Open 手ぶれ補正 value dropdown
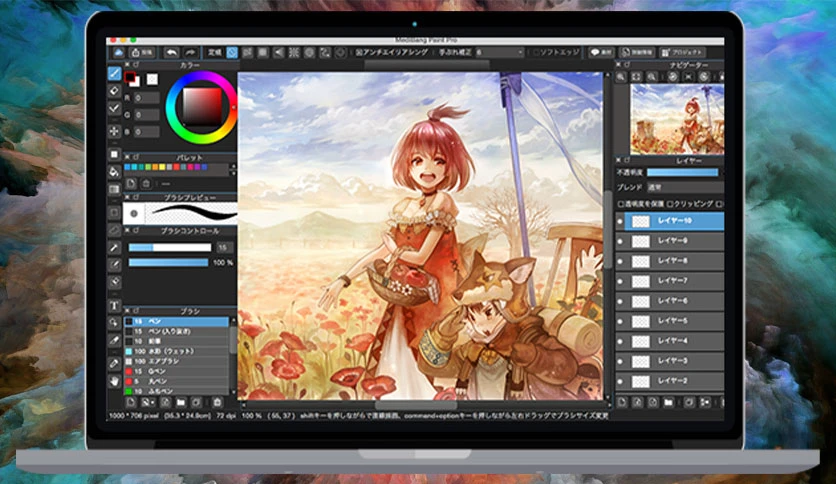This screenshot has width=836, height=484. [x=500, y=52]
